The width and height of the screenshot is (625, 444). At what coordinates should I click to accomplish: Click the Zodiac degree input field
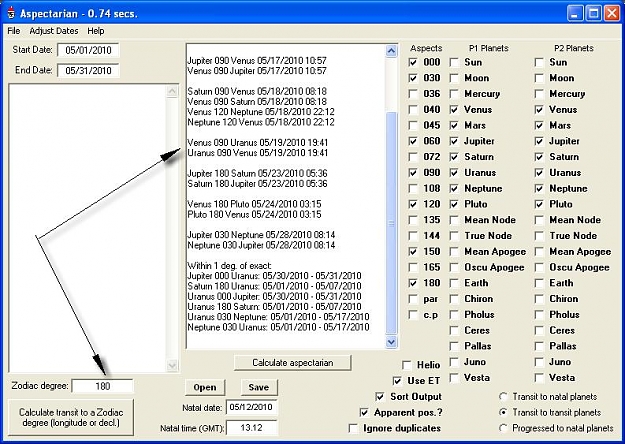pos(102,386)
